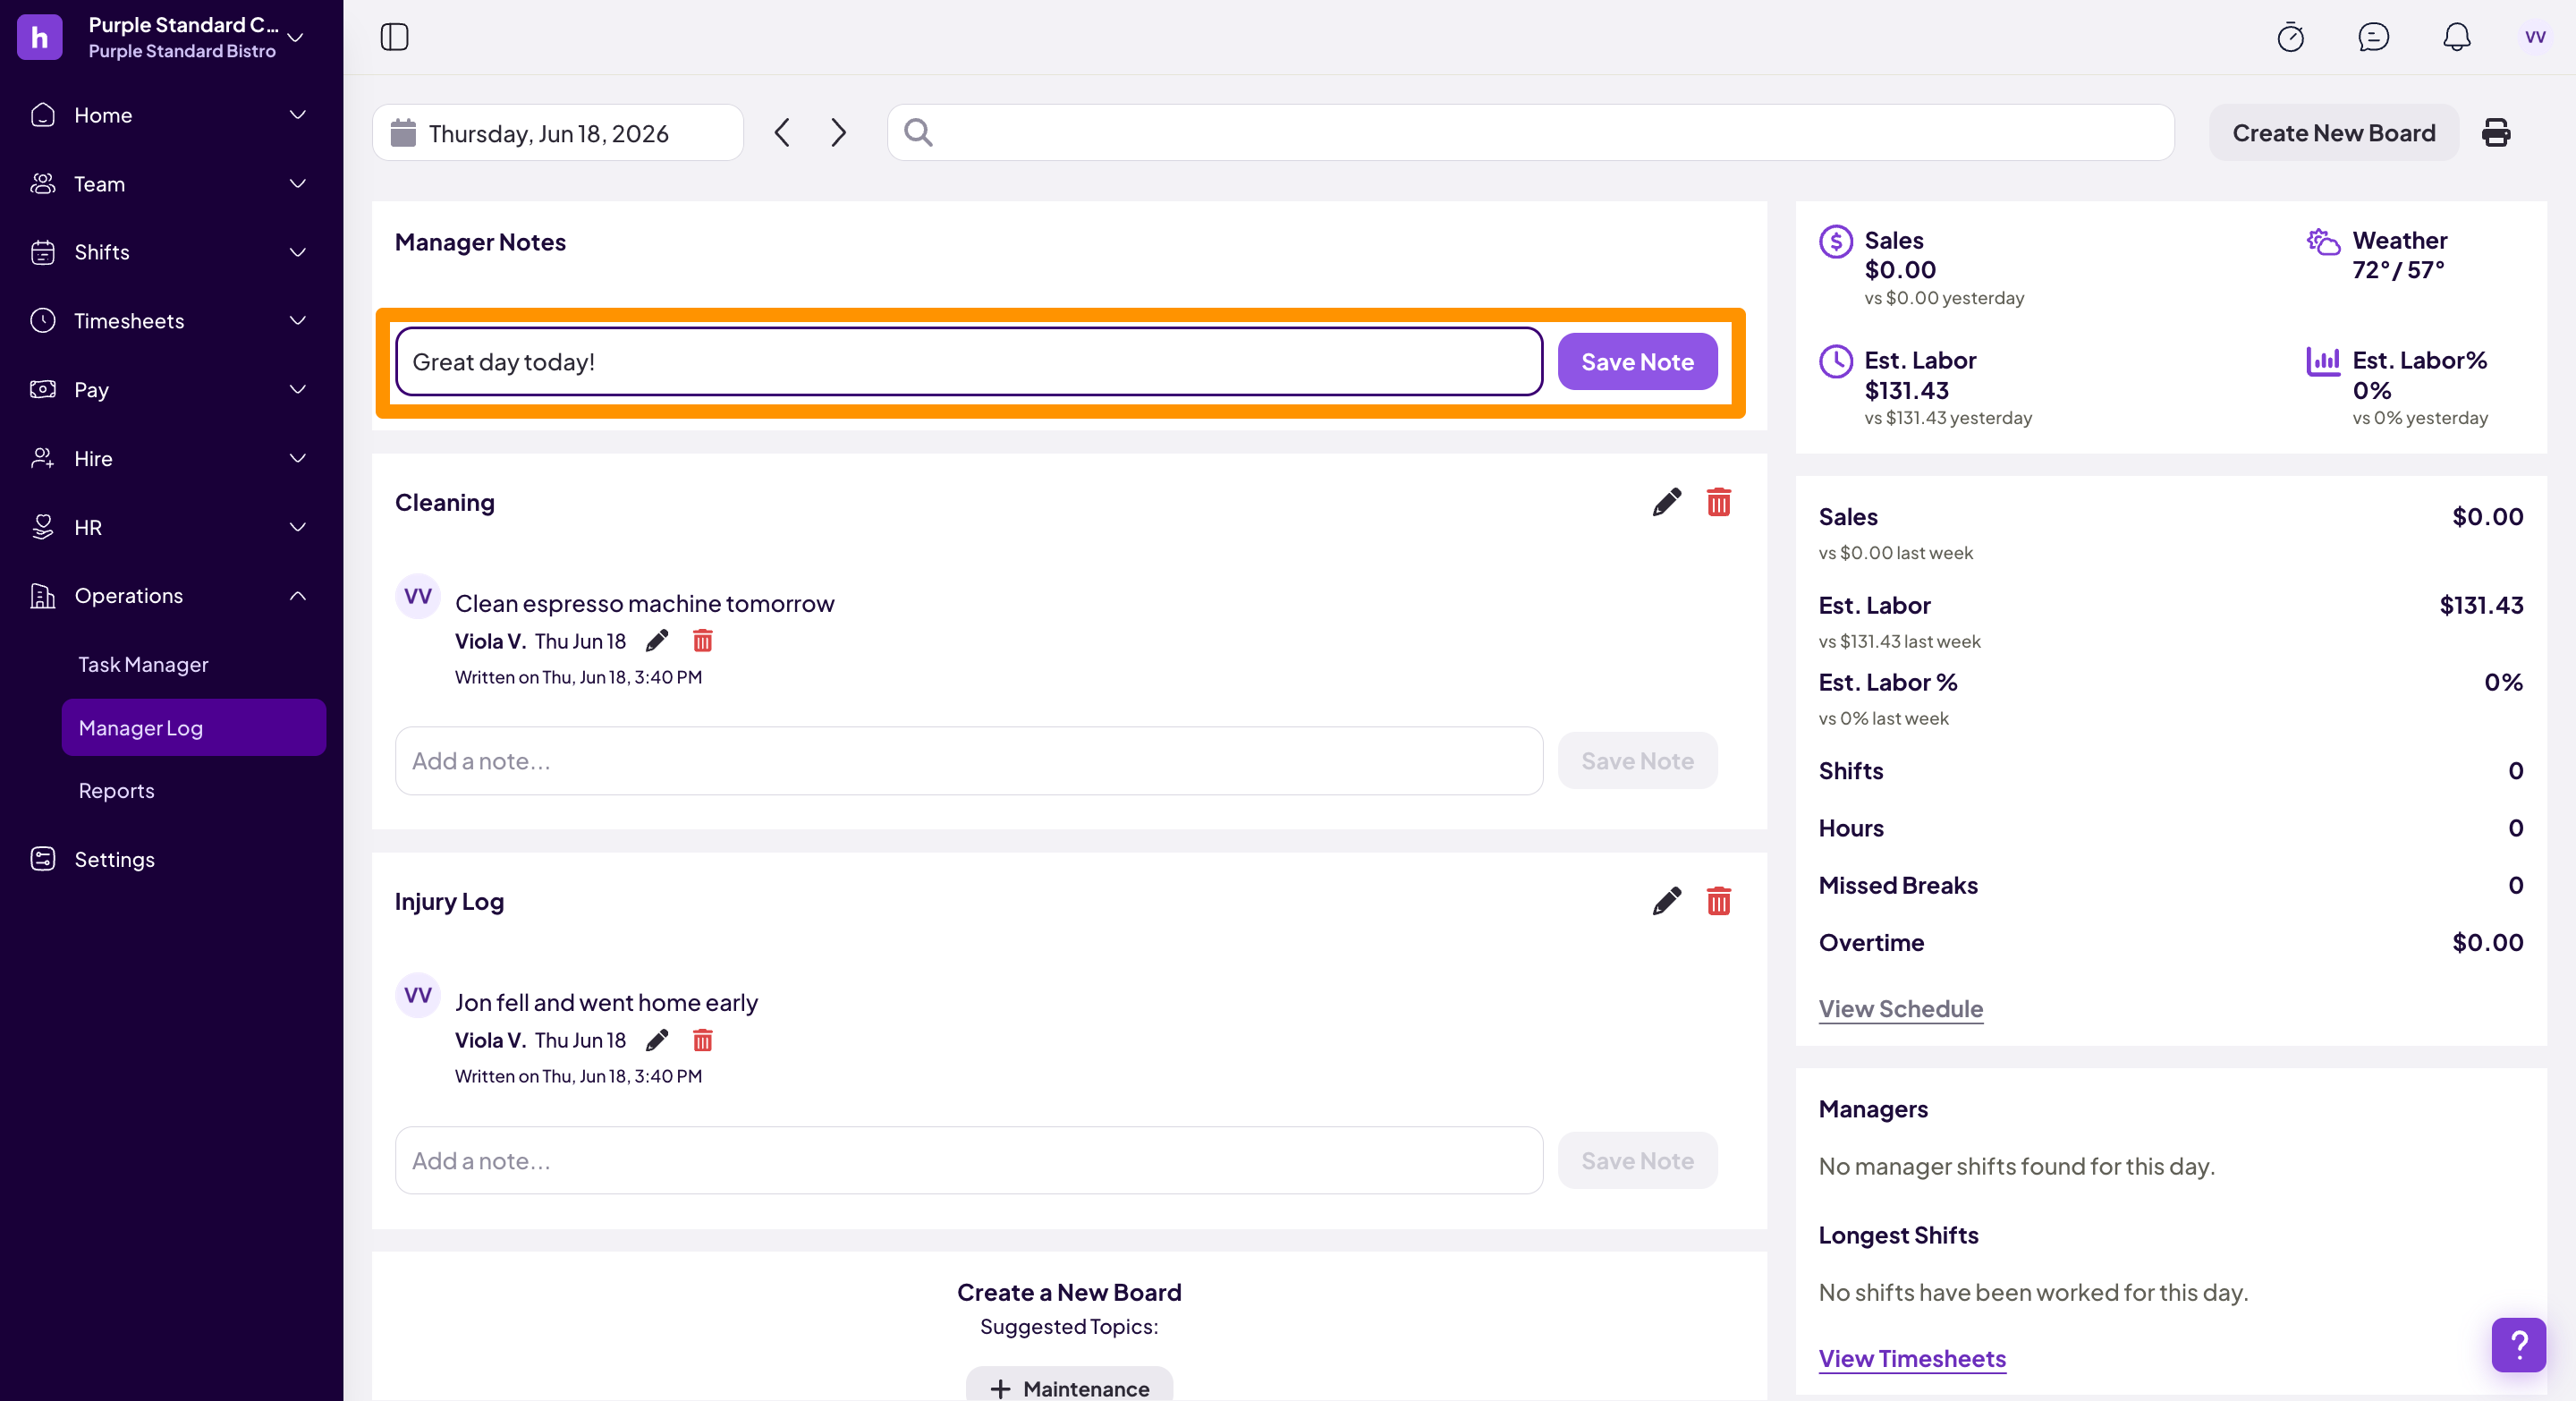Open the notifications bell
Viewport: 2576px width, 1401px height.
coord(2456,37)
